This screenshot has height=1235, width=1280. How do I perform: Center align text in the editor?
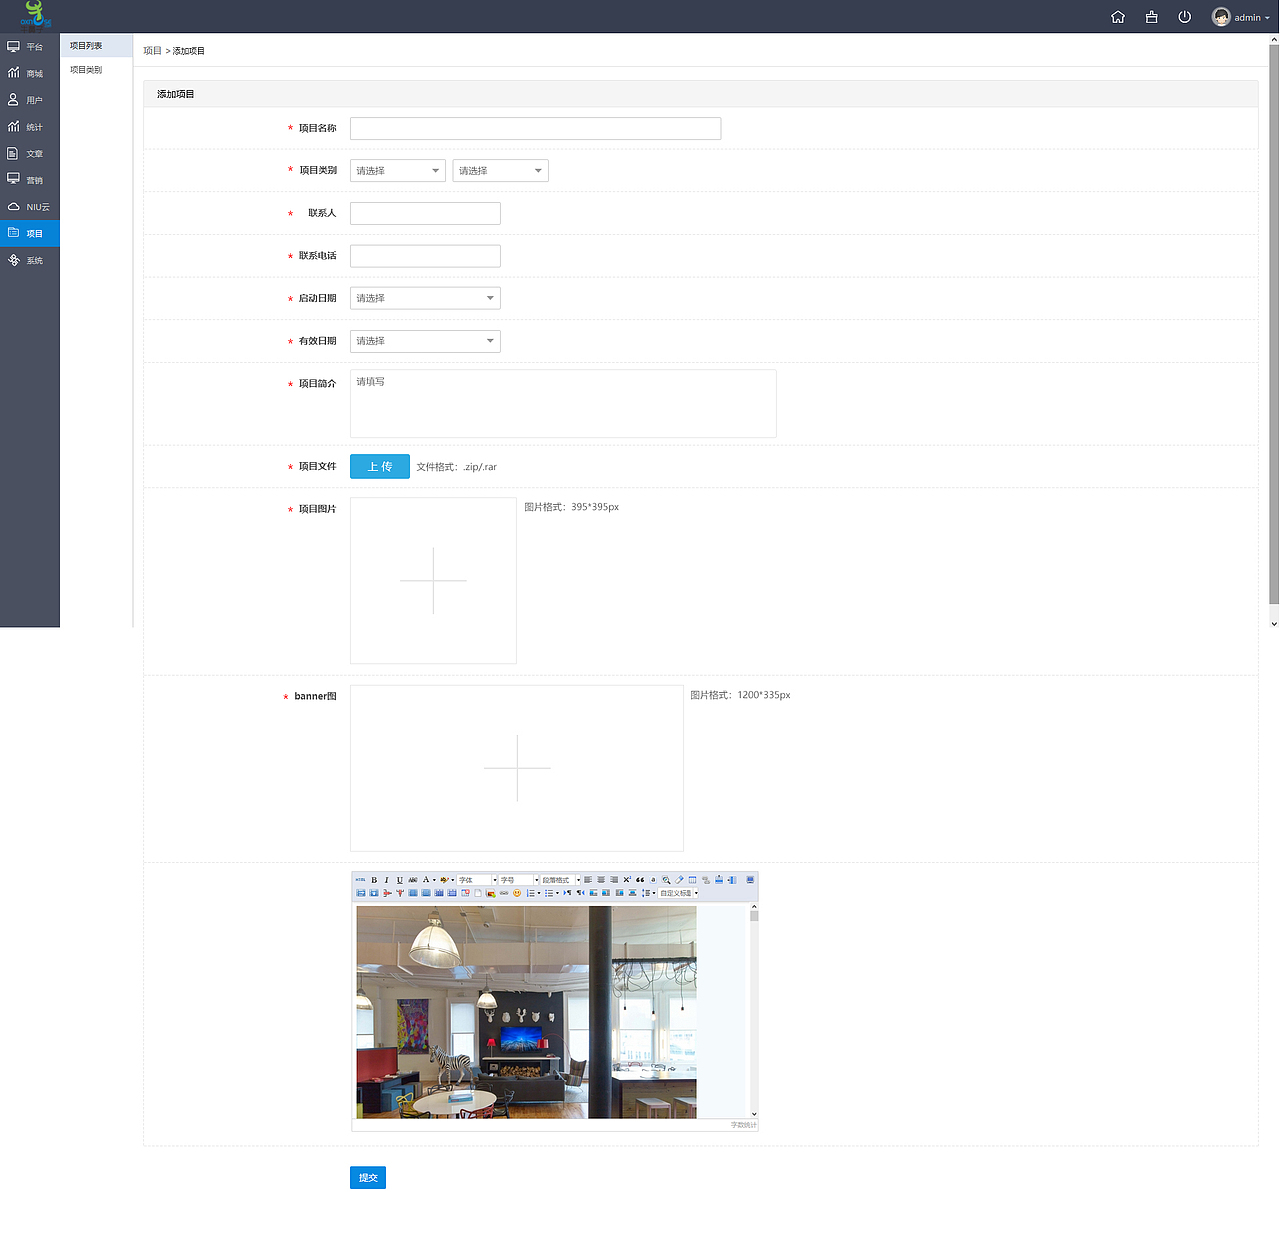(601, 880)
